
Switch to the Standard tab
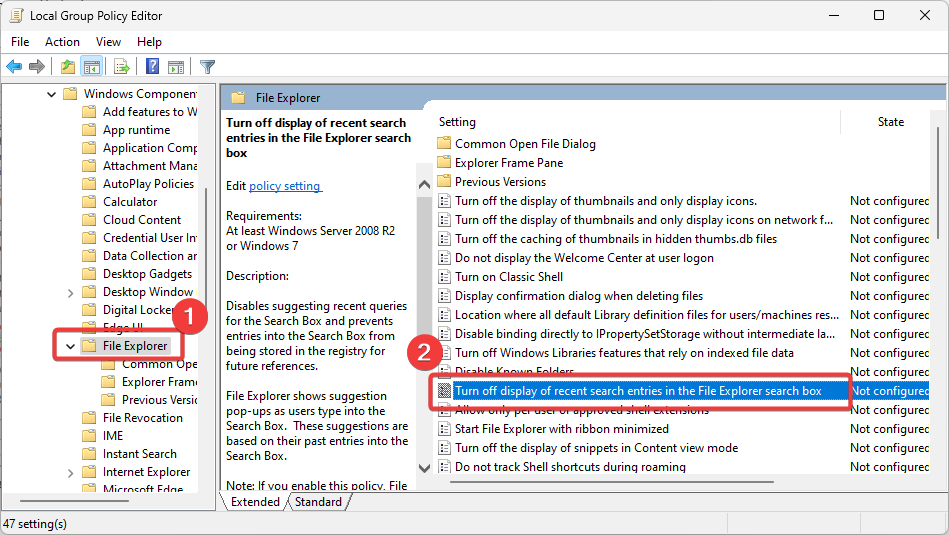[318, 502]
